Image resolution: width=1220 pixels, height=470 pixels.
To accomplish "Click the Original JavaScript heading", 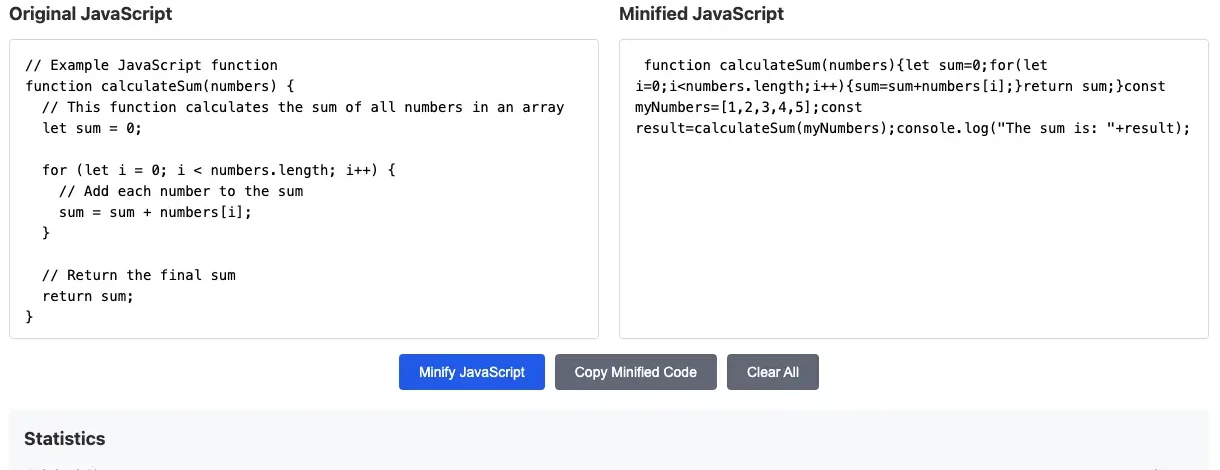I will (x=90, y=14).
